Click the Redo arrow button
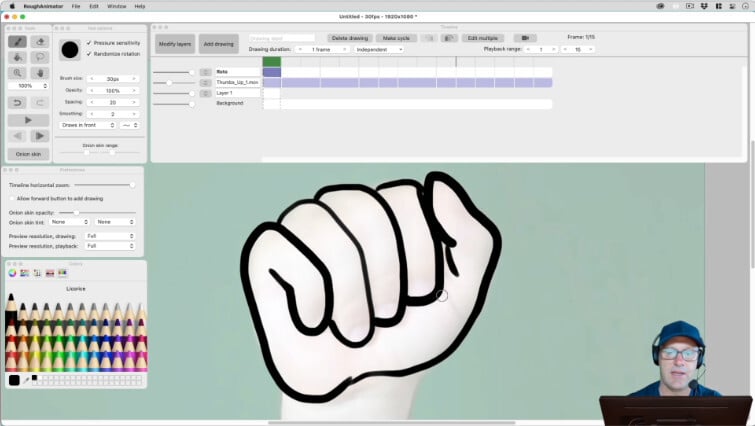The height and width of the screenshot is (426, 755). [40, 103]
